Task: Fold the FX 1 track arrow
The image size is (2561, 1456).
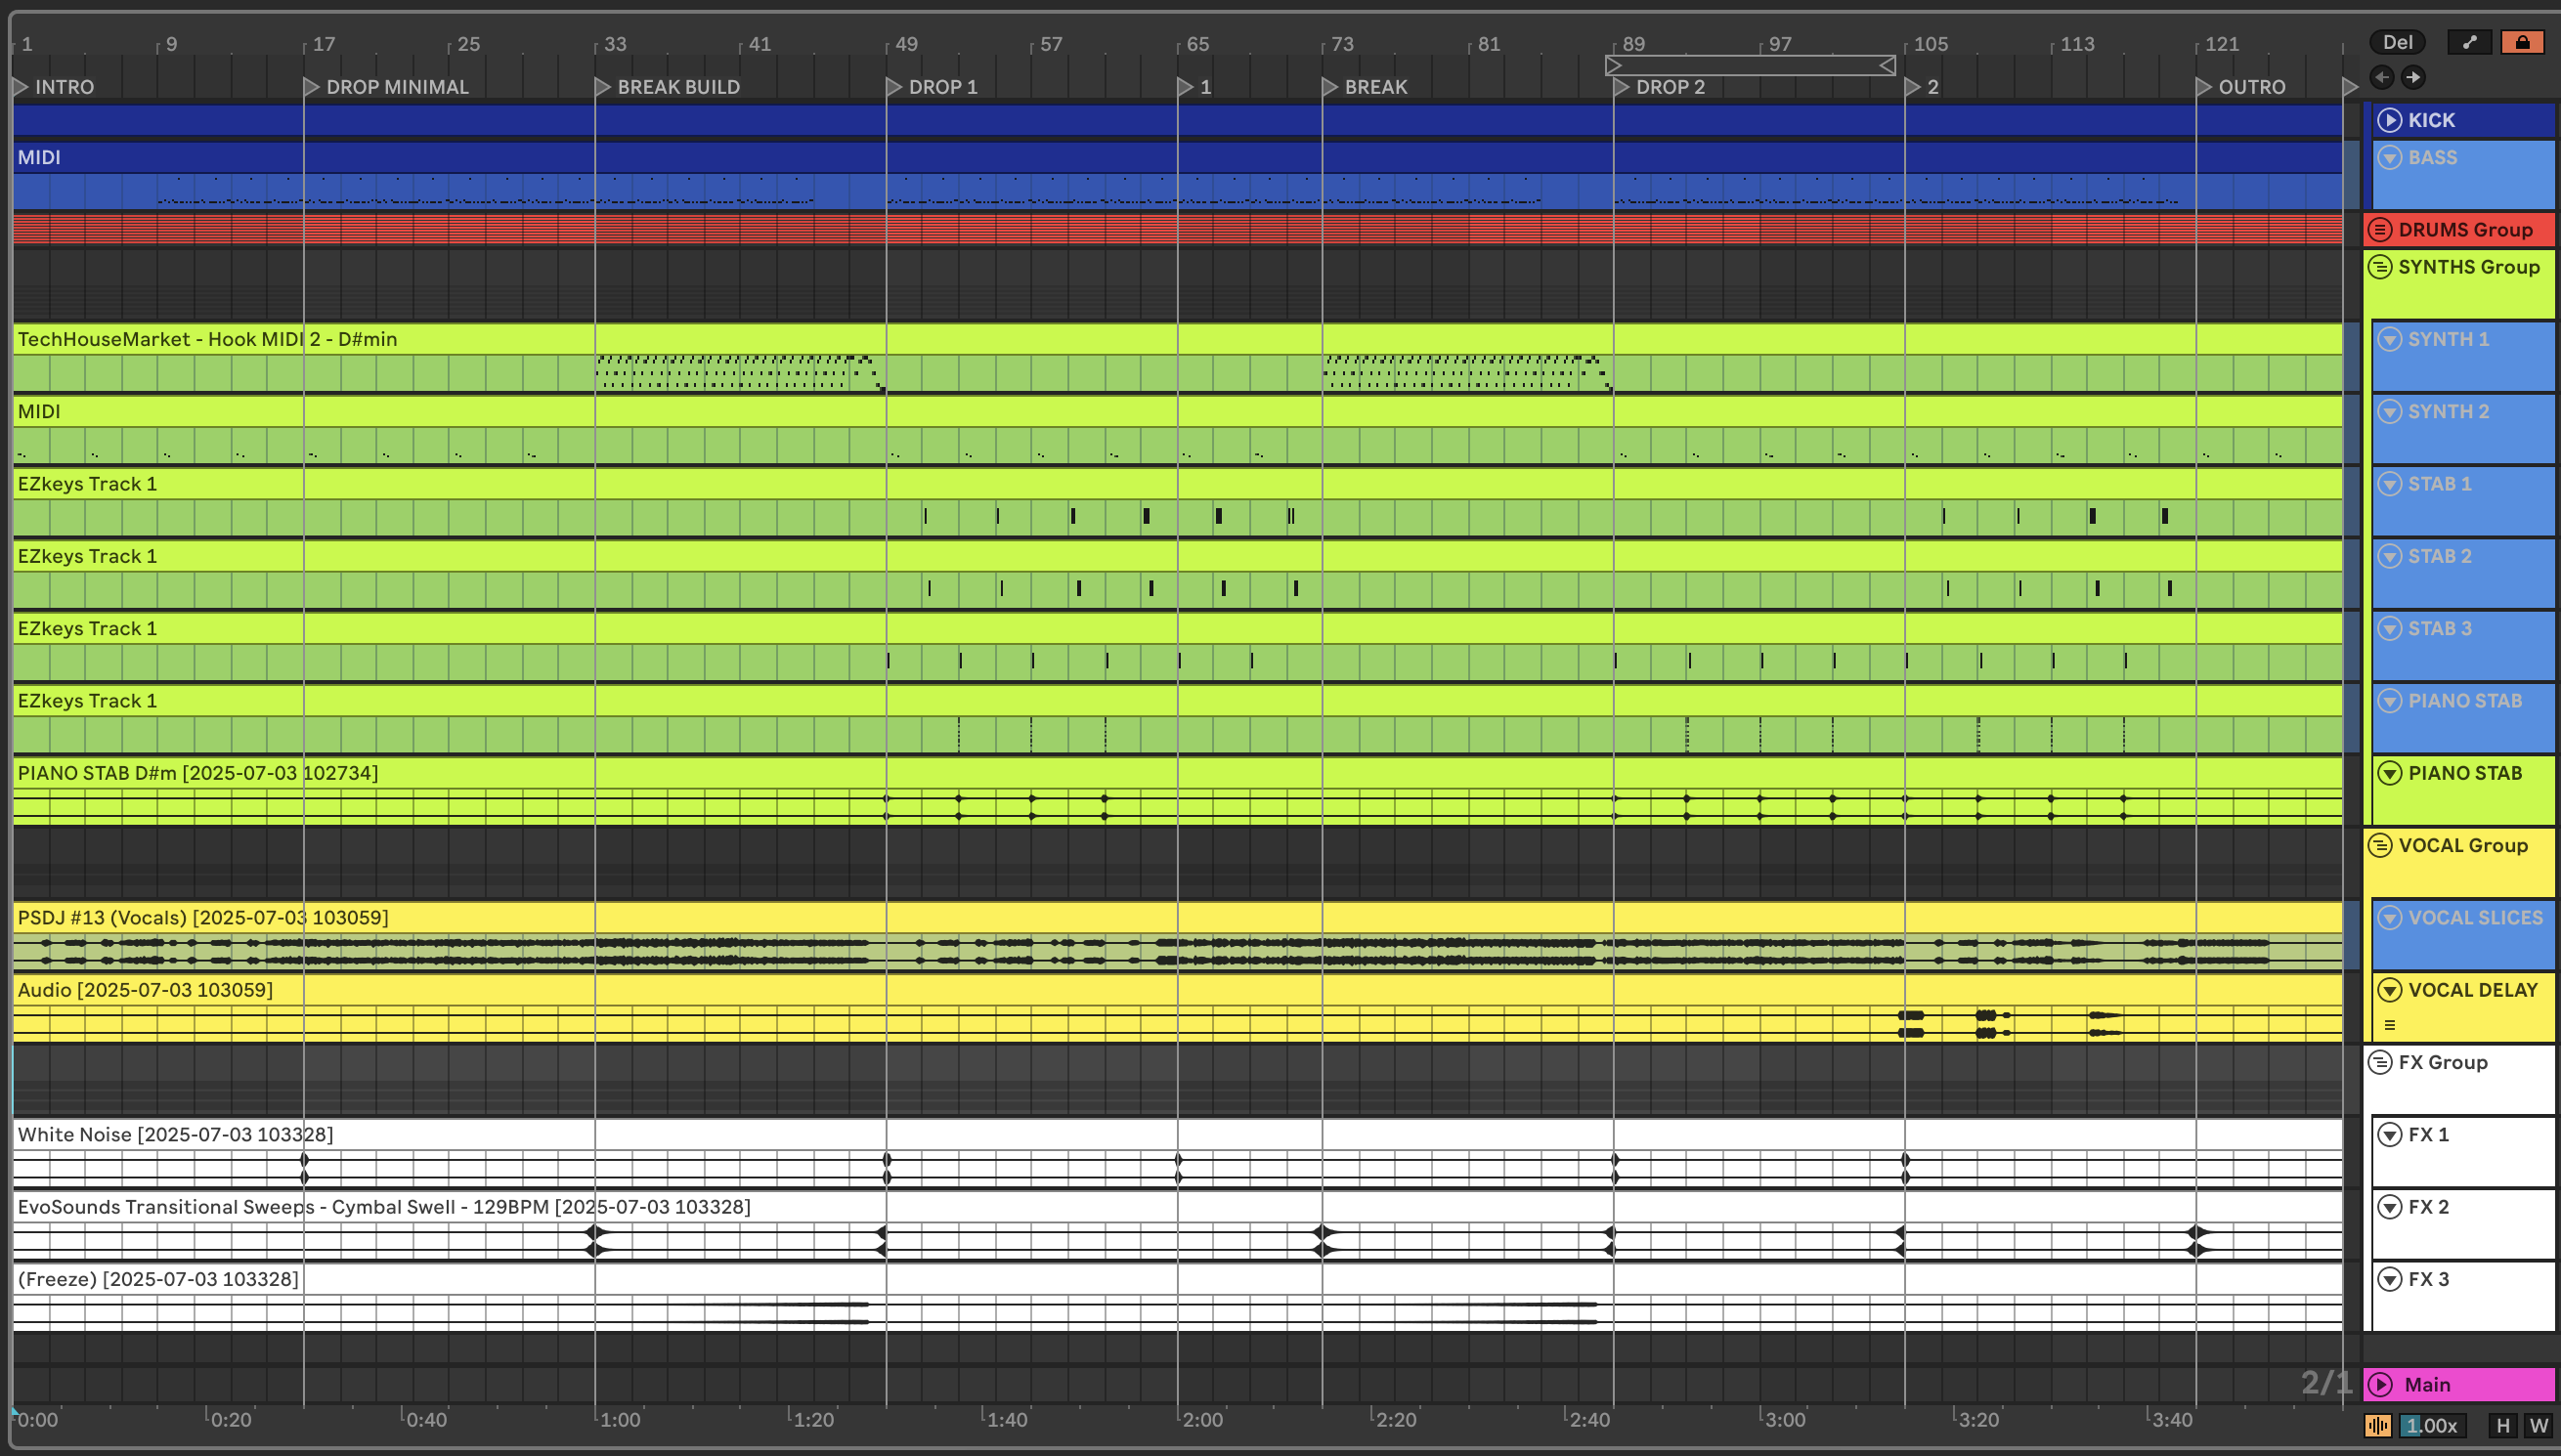Action: 2389,1134
